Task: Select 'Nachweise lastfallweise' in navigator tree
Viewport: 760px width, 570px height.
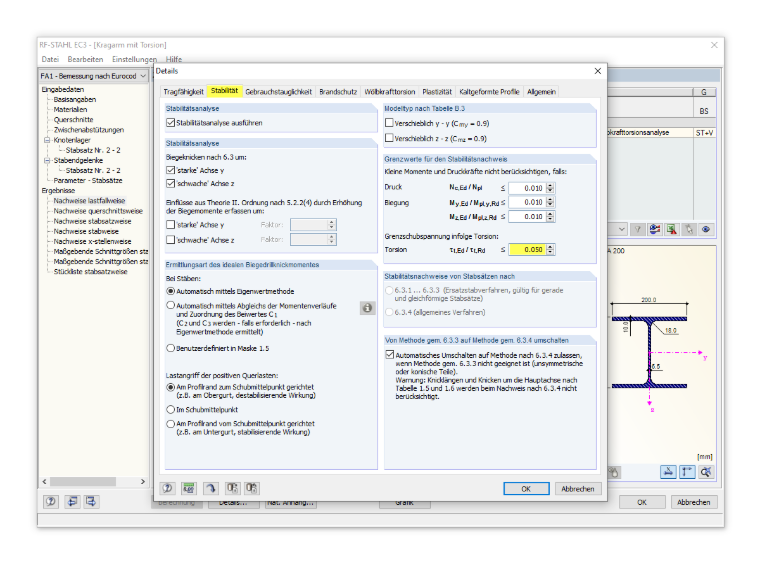Action: [x=89, y=201]
